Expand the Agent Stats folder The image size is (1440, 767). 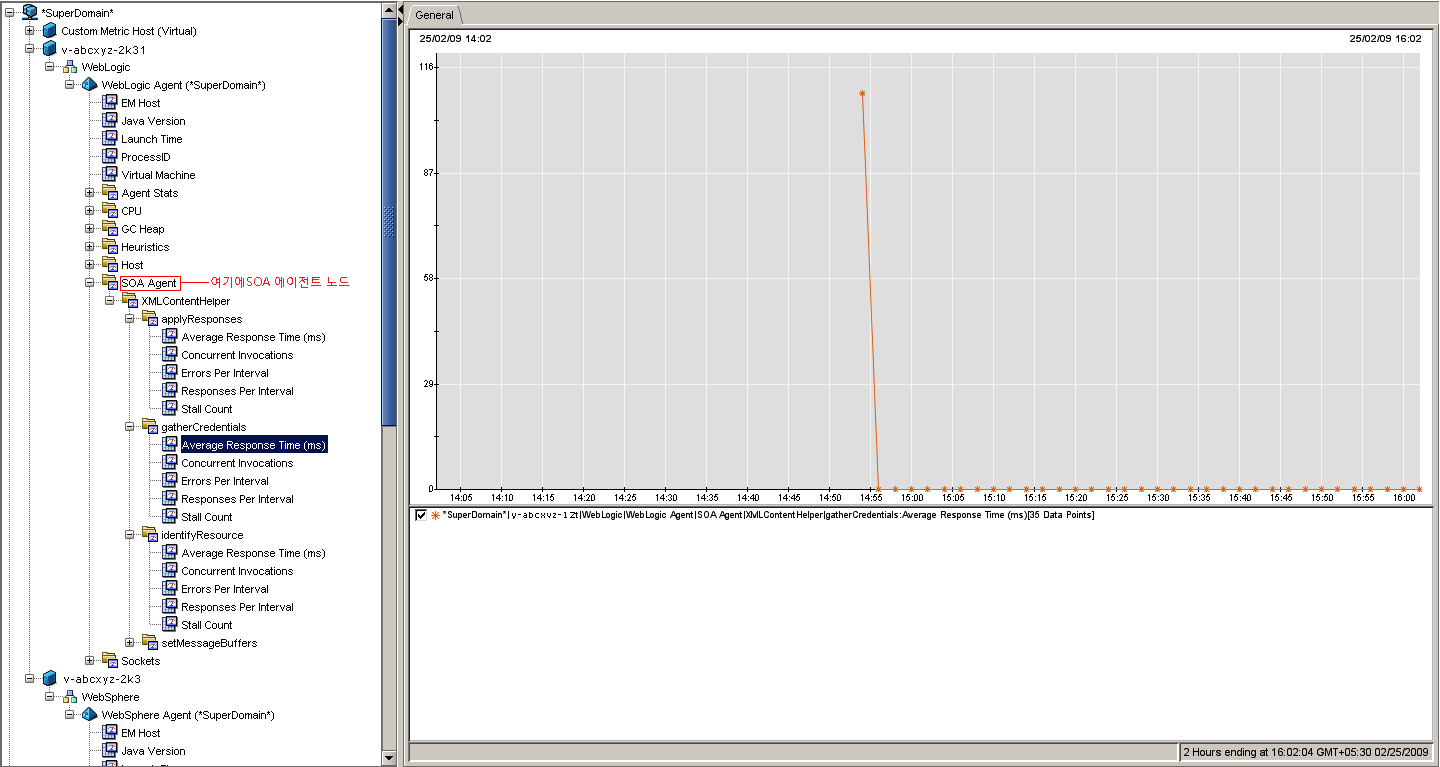click(90, 193)
